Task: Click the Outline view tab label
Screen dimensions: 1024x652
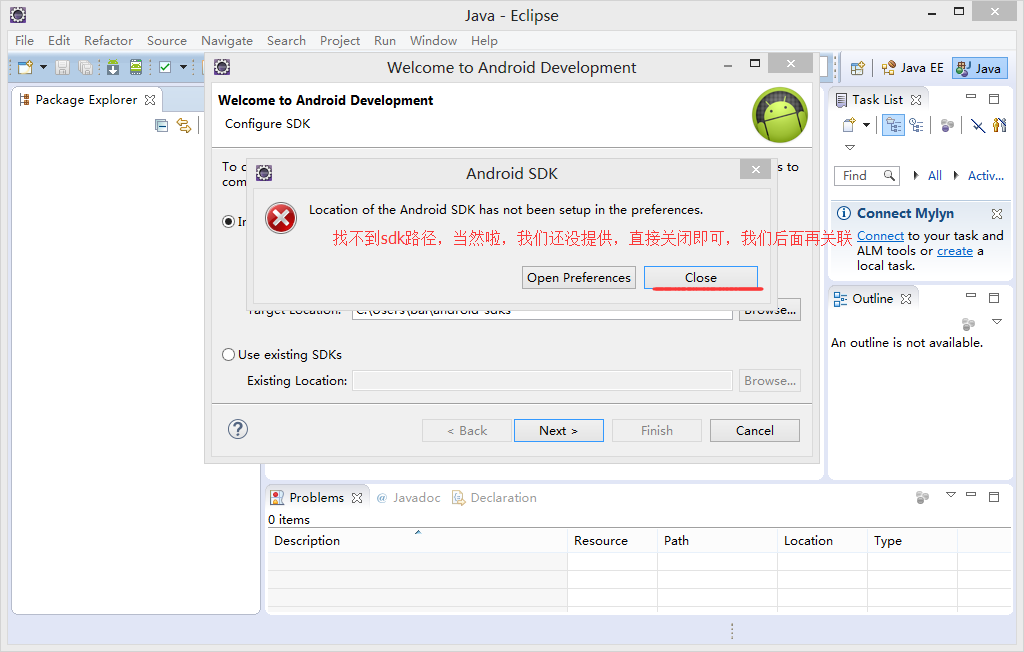Action: (x=872, y=299)
